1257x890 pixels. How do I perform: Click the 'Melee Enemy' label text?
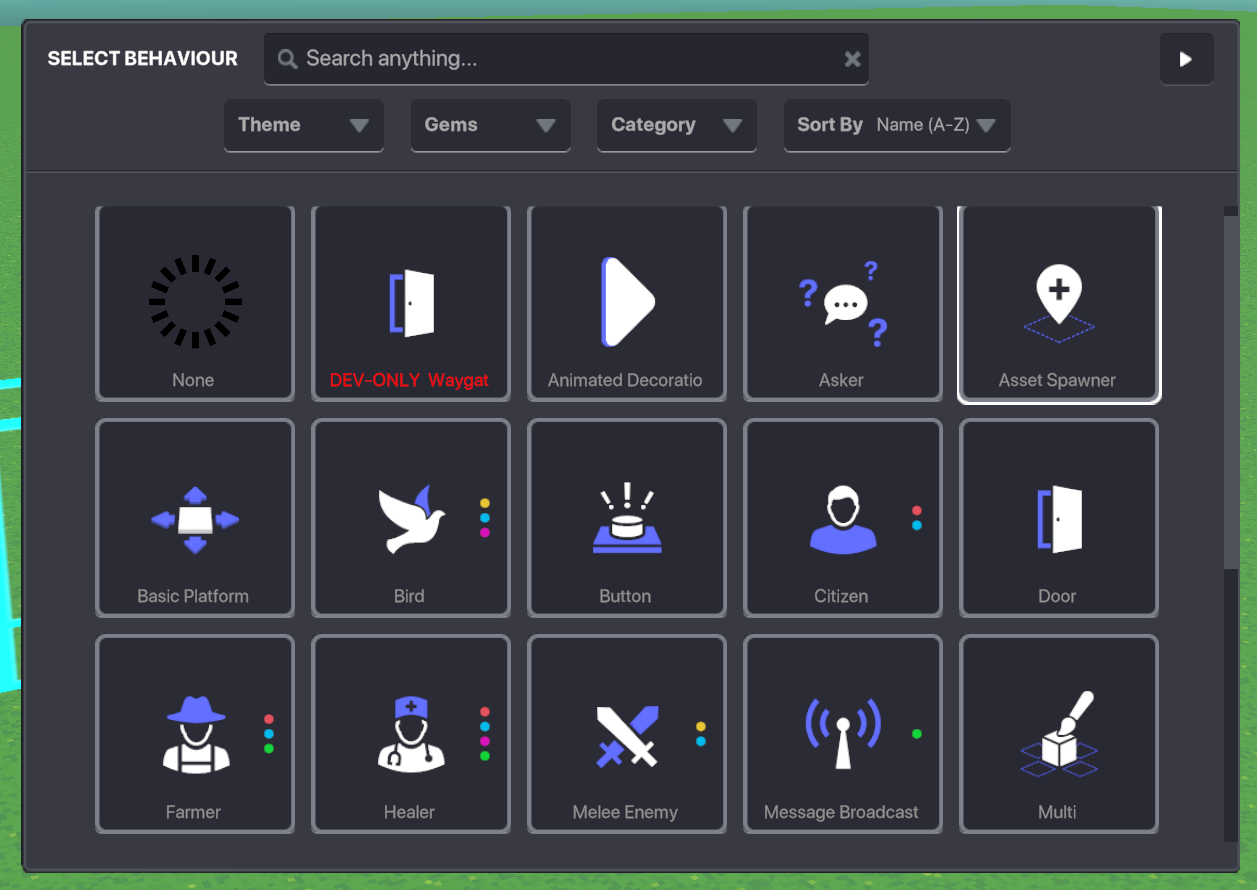(x=625, y=812)
